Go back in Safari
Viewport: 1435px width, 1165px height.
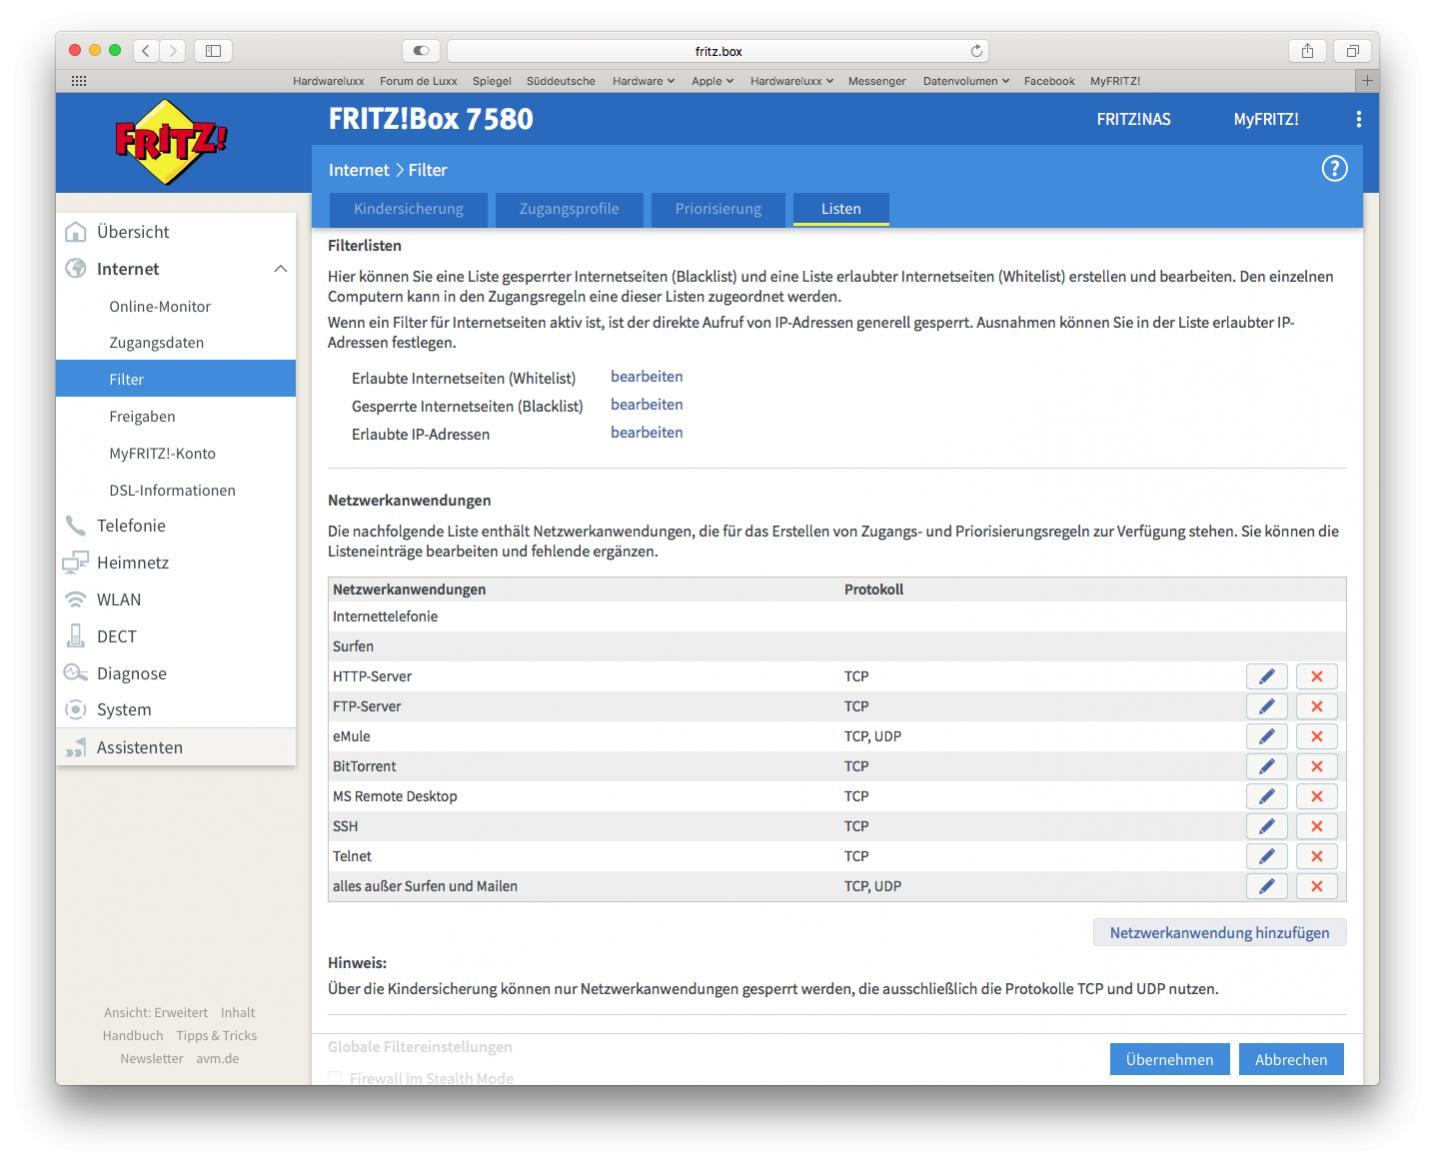(x=146, y=50)
